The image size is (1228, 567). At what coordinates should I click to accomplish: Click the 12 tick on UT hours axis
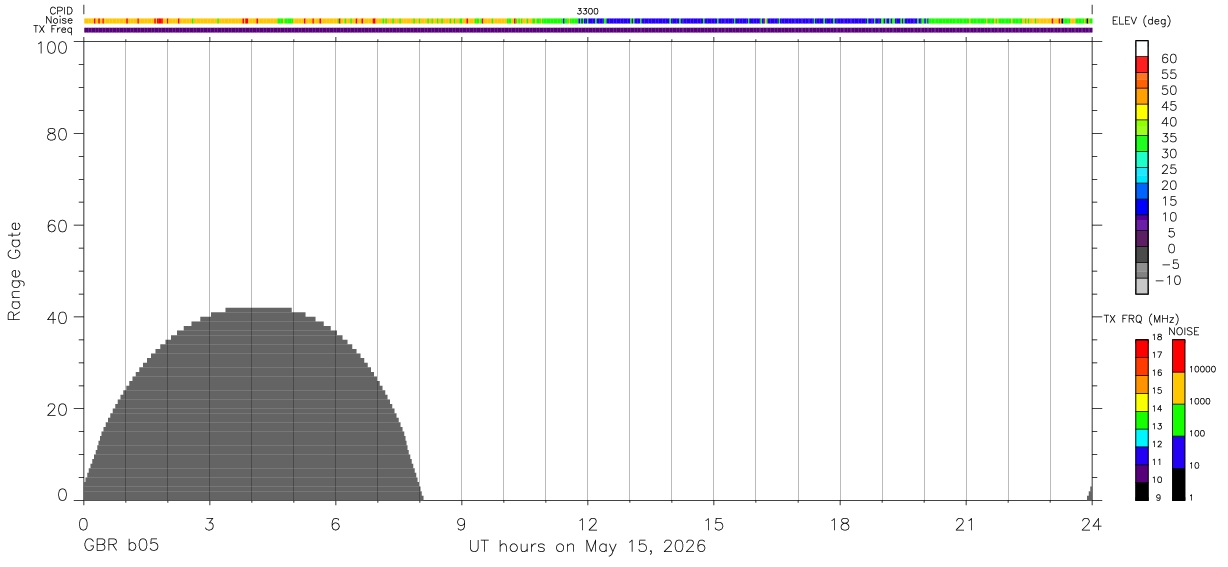(x=588, y=524)
